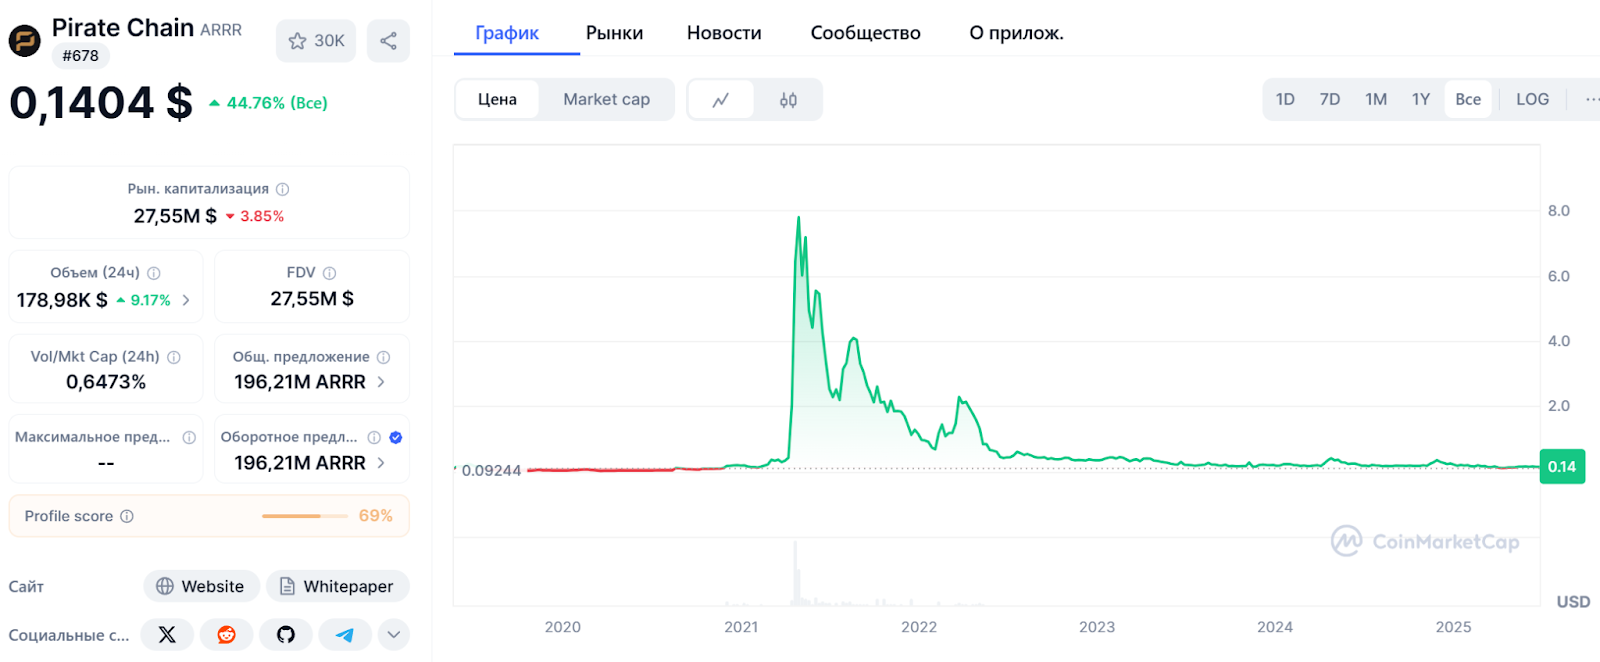1600x662 pixels.
Task: Click the 2020 label on the time axis
Action: [563, 627]
